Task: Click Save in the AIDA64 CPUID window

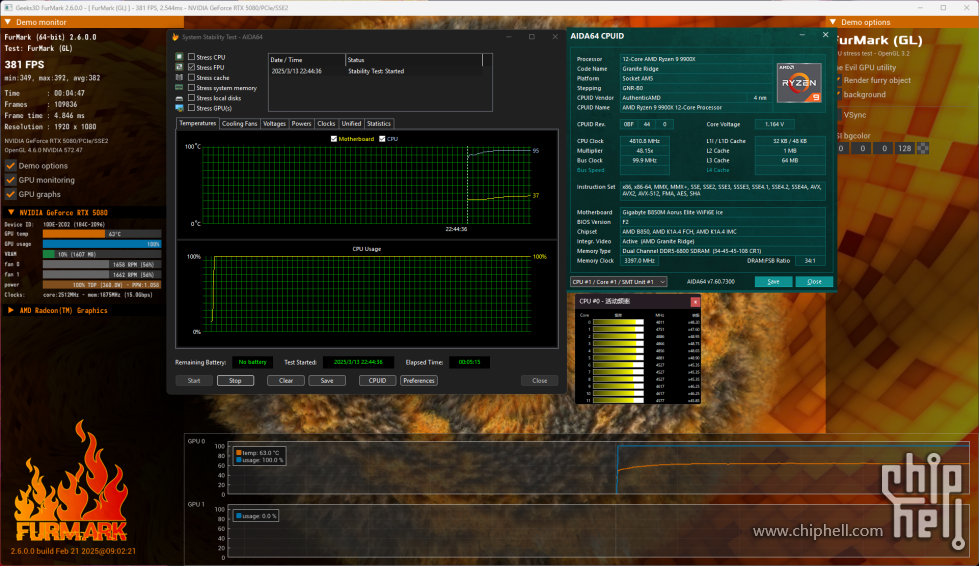Action: [774, 281]
